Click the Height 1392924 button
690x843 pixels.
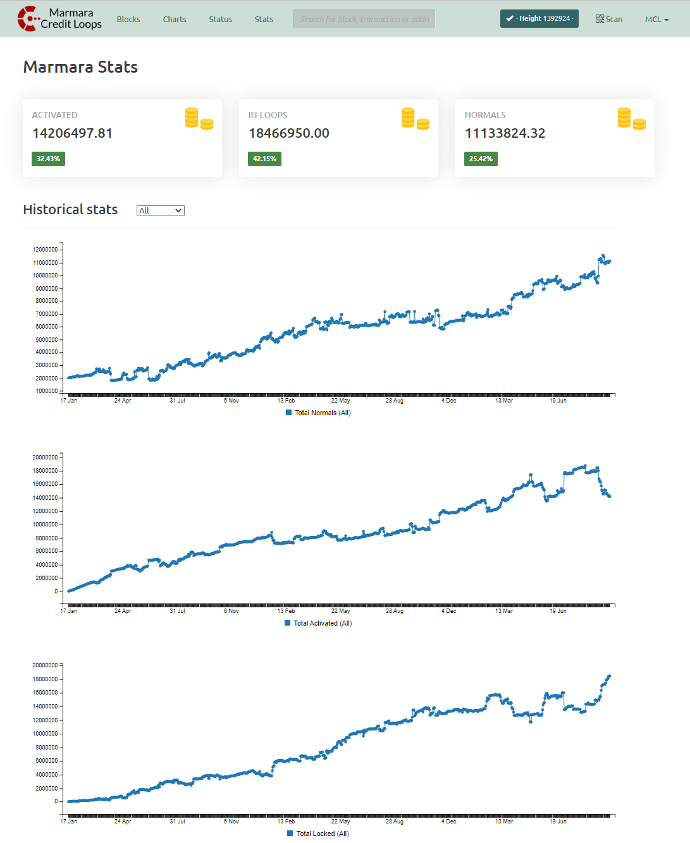540,19
